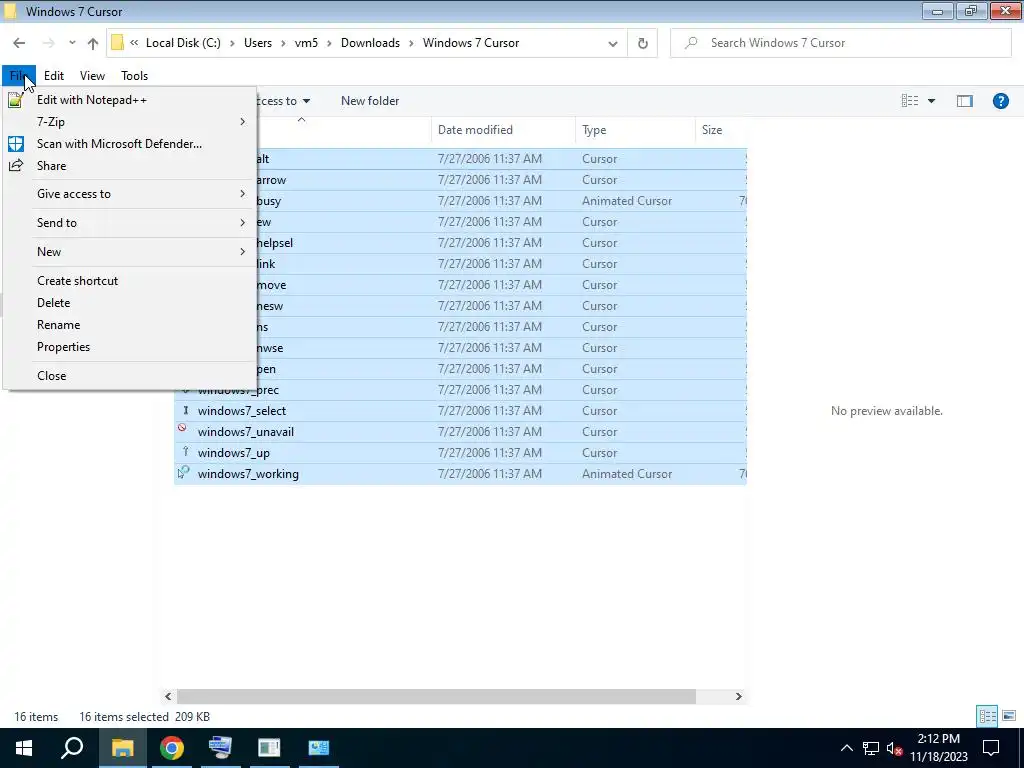1024x768 pixels.
Task: Open the Tools menu
Action: (x=135, y=76)
